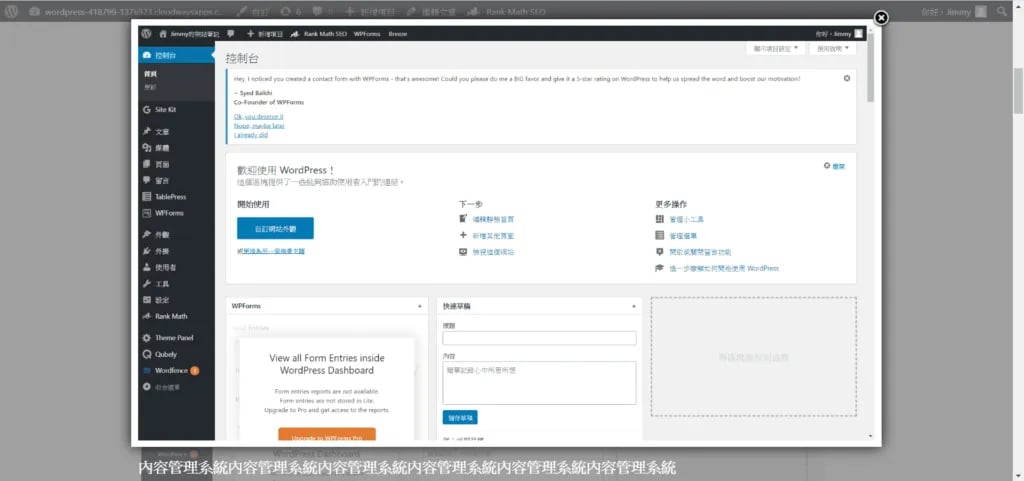Click the WordPress logo in the lightbox admin bar
1024x481 pixels.
(146, 33)
